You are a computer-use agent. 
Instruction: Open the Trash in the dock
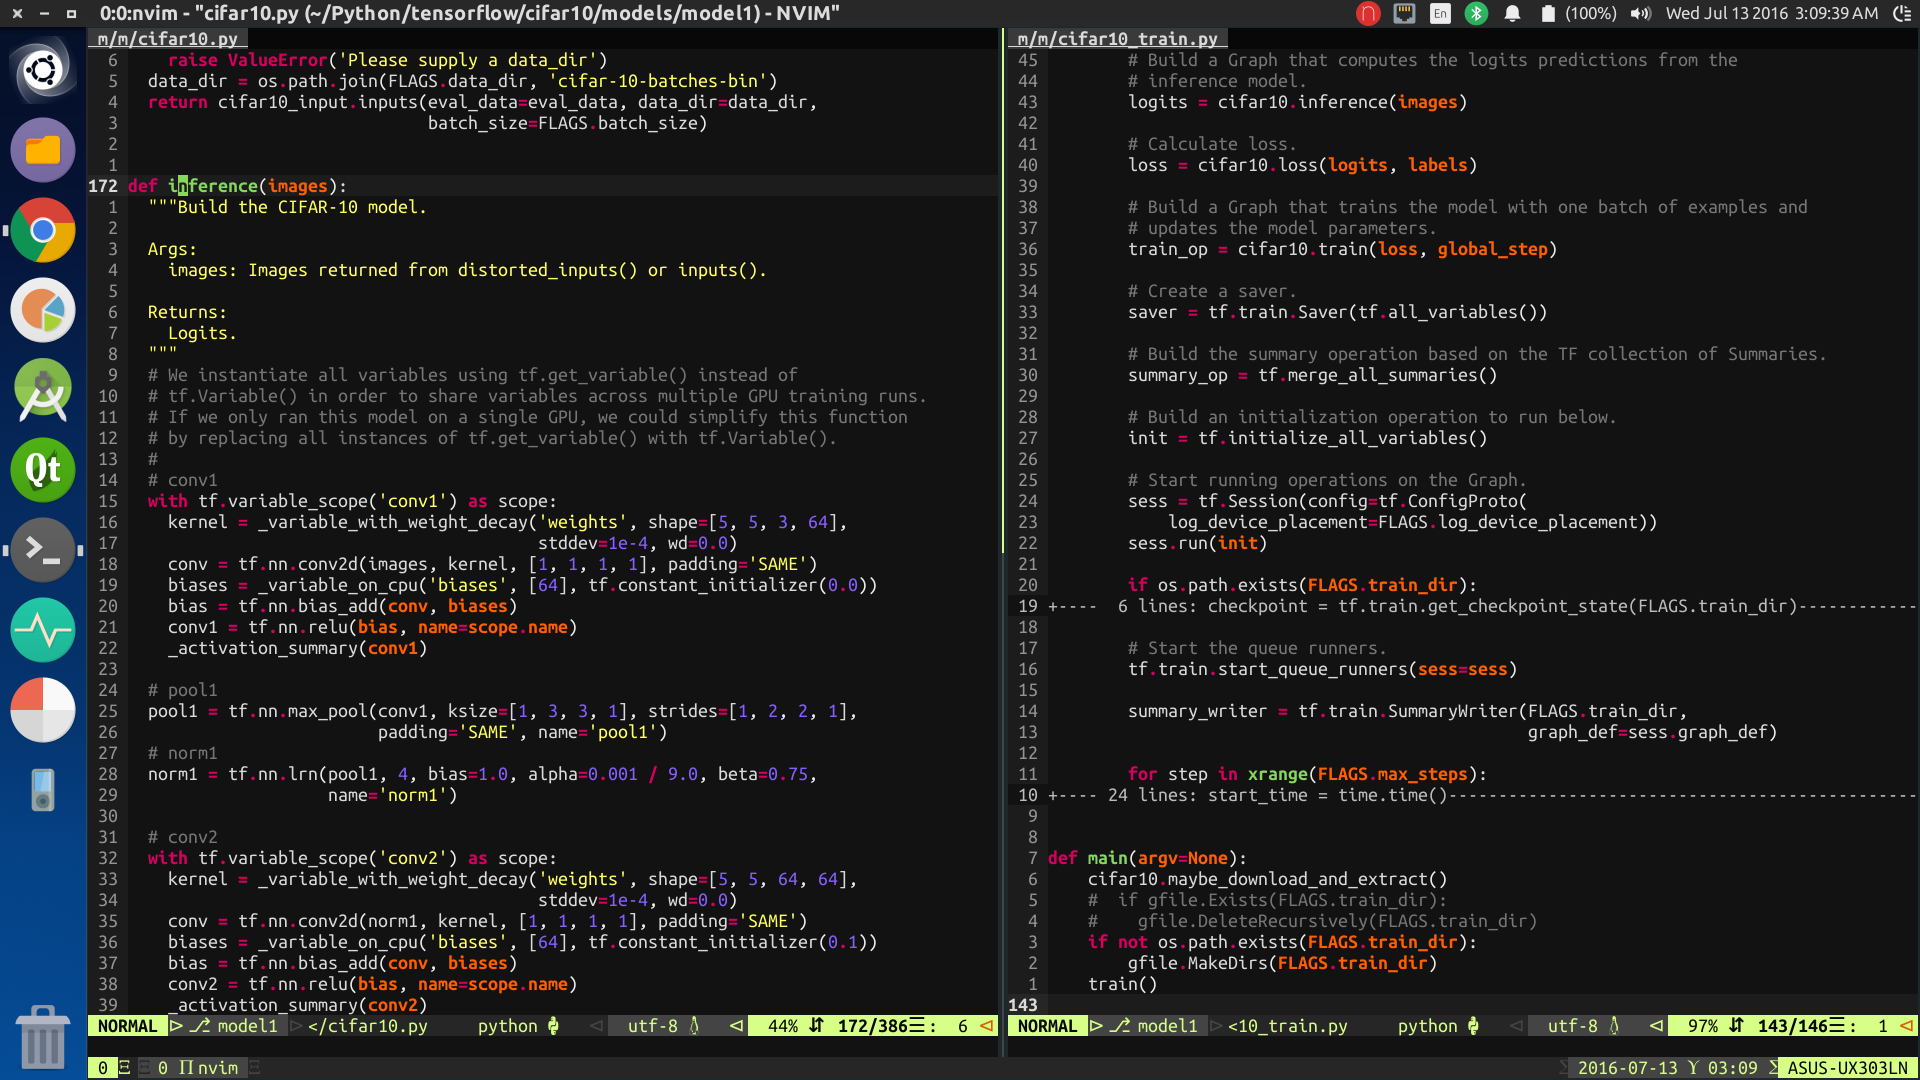tap(43, 1035)
